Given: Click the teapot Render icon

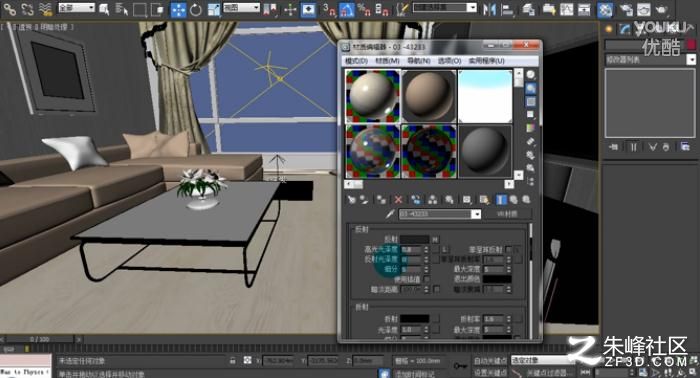Looking at the screenshot, I should click(662, 9).
